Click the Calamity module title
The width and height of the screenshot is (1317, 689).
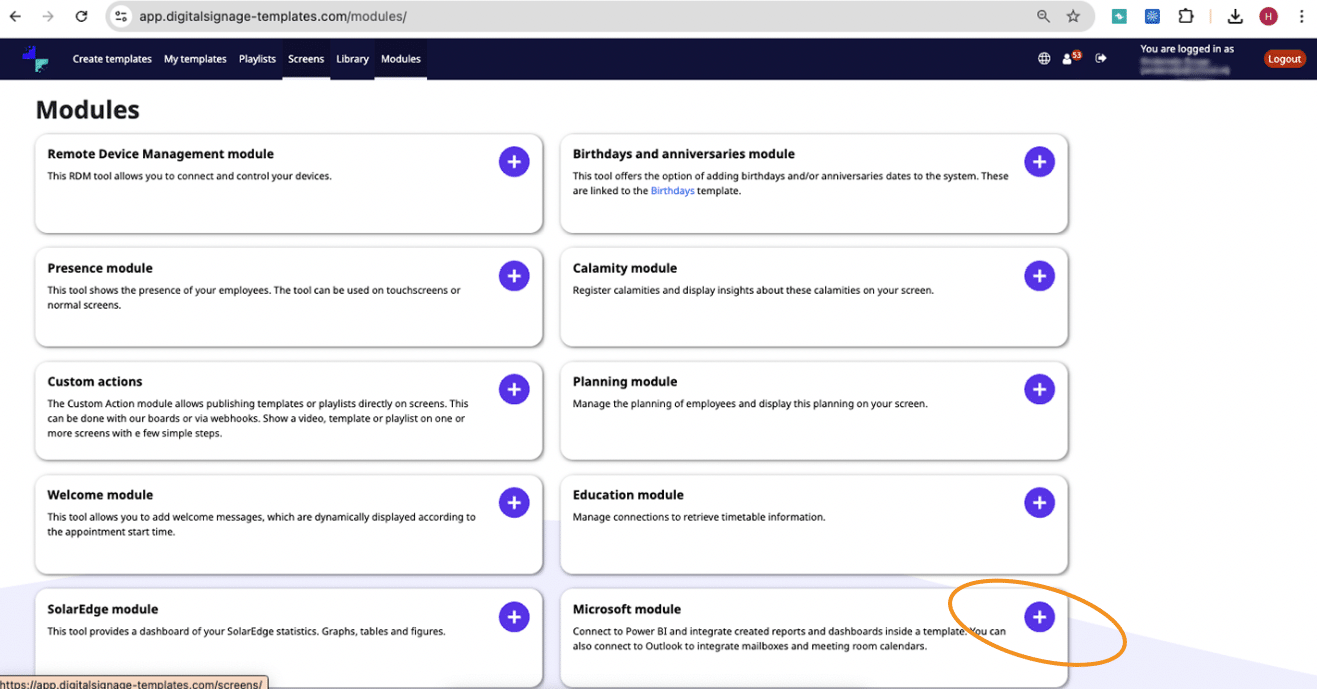[625, 268]
